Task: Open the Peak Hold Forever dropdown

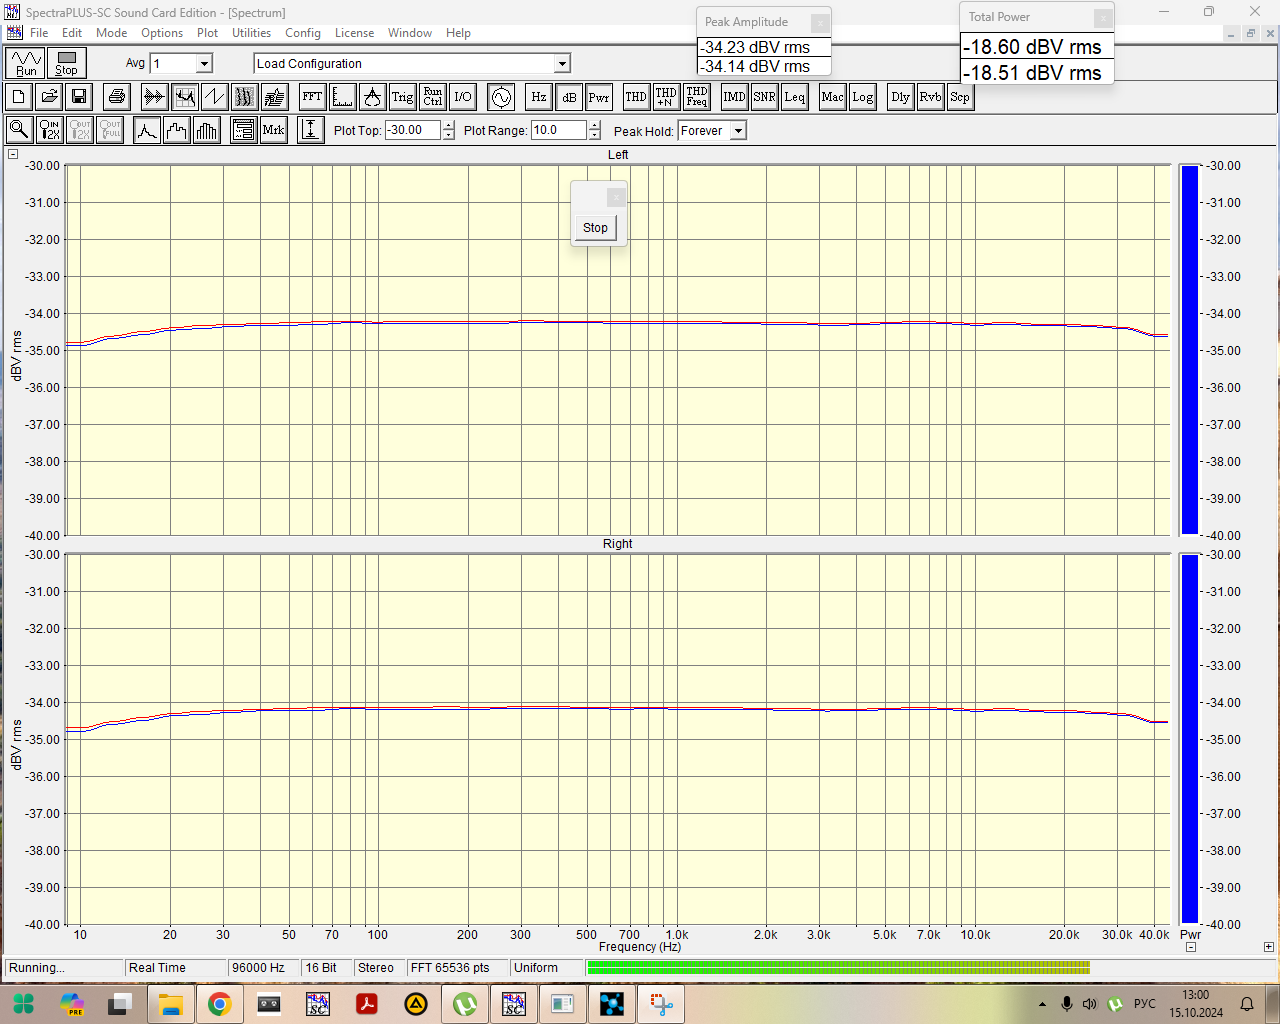Action: (x=738, y=131)
